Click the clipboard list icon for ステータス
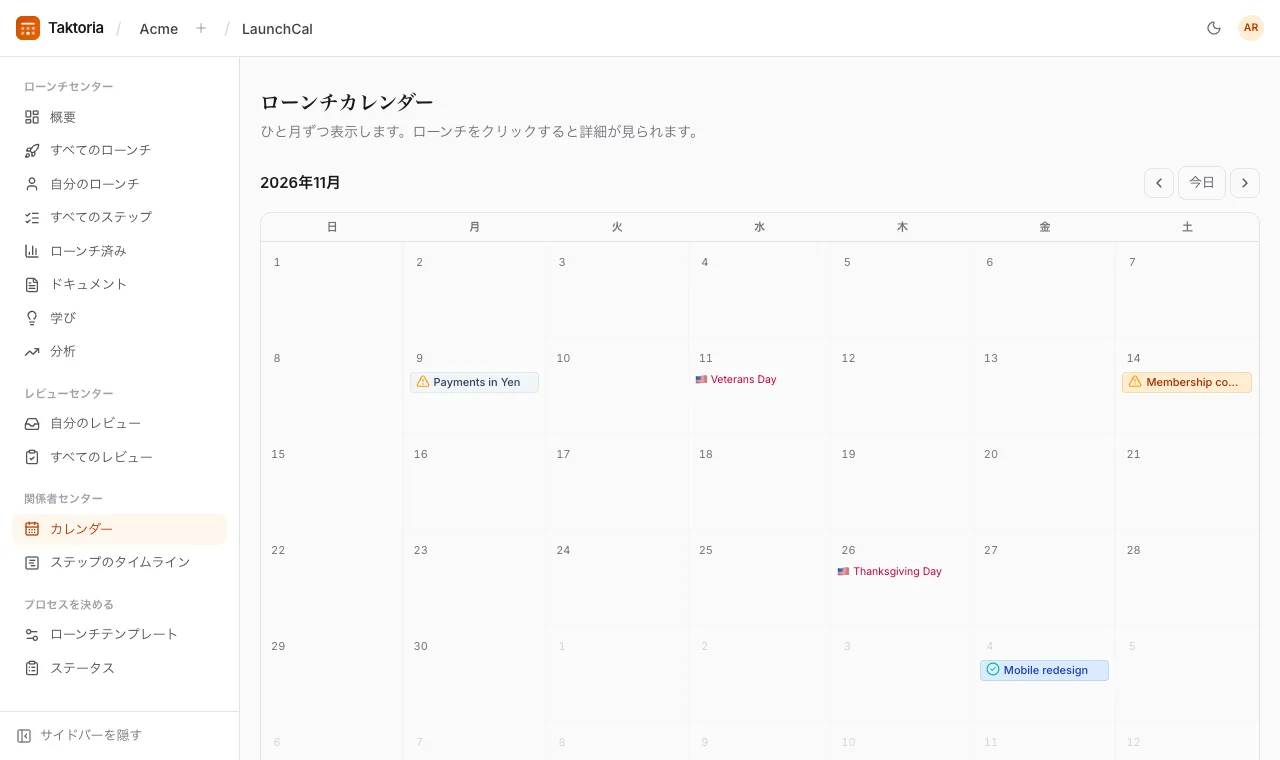Image resolution: width=1280 pixels, height=760 pixels. click(x=32, y=668)
